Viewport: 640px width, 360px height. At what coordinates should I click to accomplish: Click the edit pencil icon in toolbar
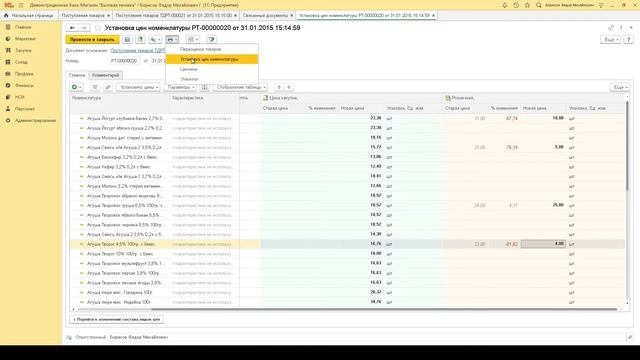click(x=211, y=40)
